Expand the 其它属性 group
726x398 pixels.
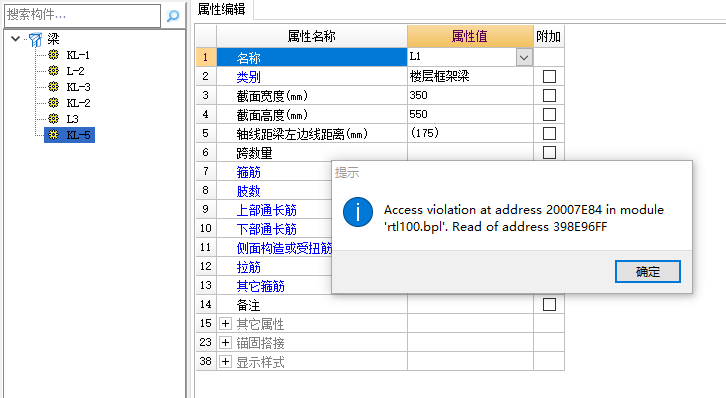coord(225,323)
